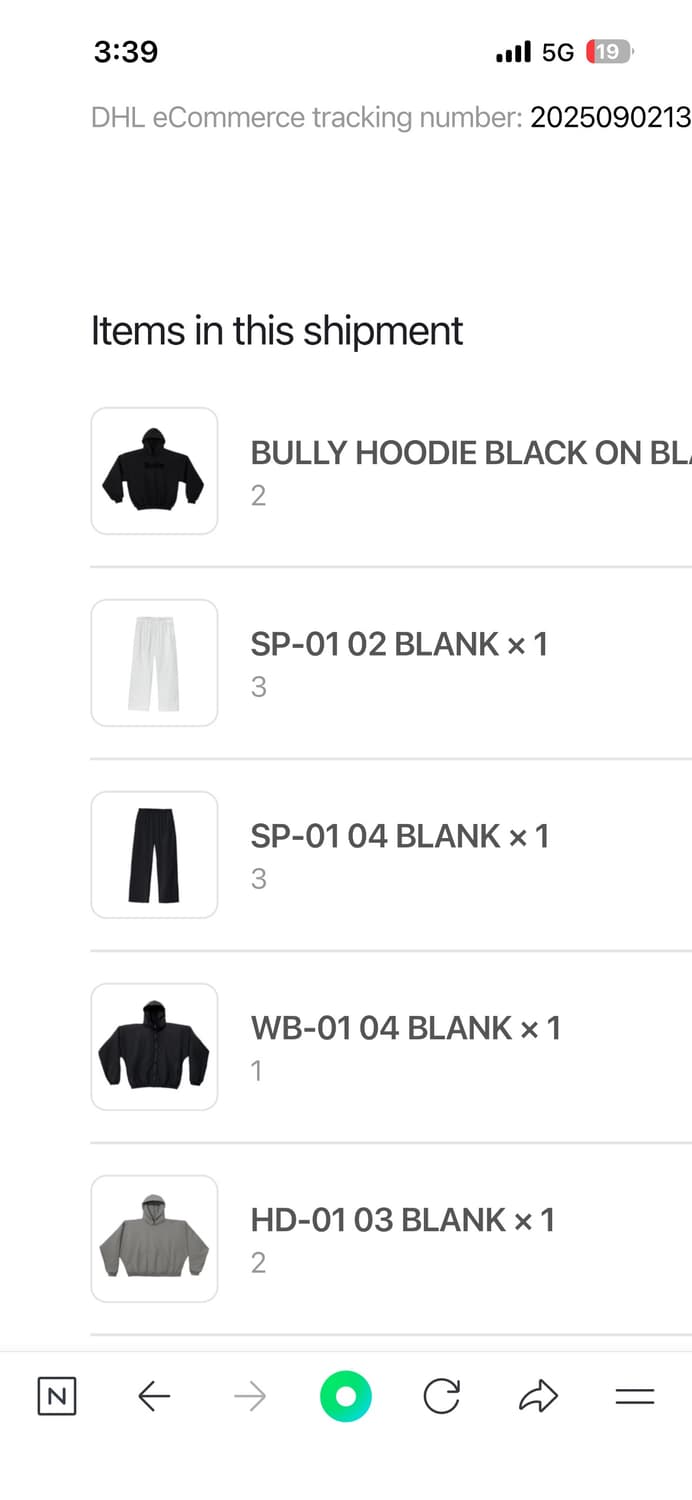Open the hamburger menu icon

pos(633,1396)
